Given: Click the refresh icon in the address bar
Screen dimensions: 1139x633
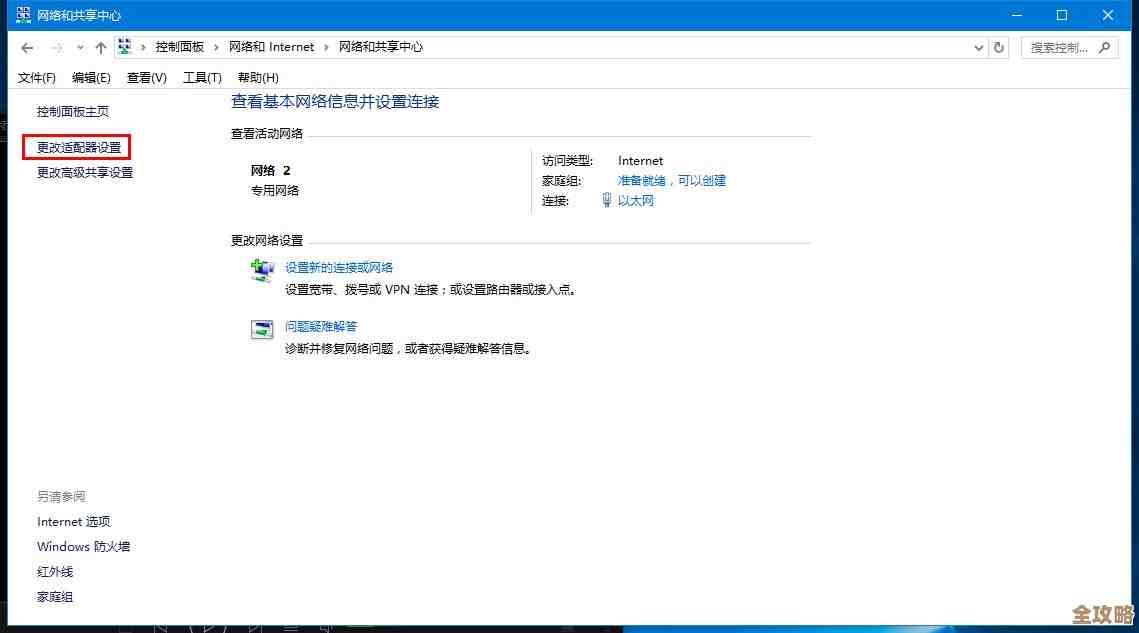Looking at the screenshot, I should point(1000,46).
